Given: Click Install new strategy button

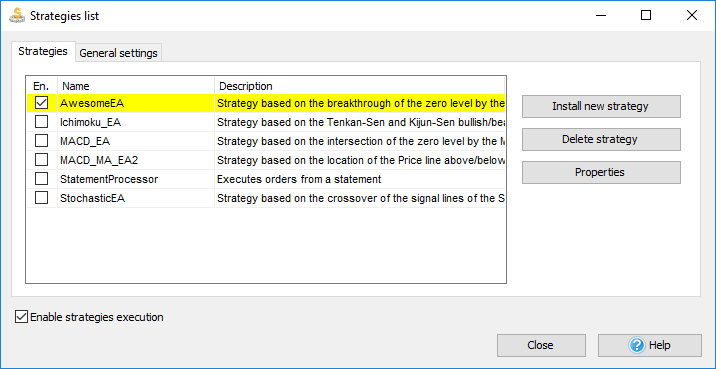Looking at the screenshot, I should 601,106.
